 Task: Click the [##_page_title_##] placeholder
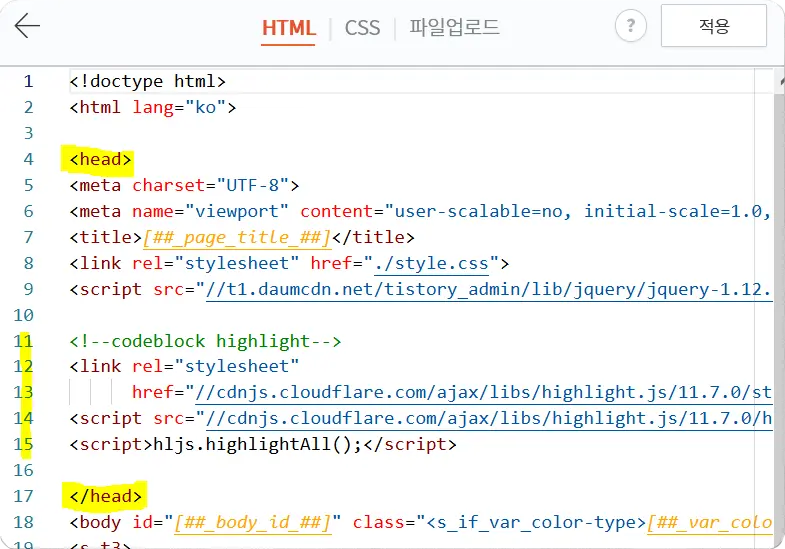tap(237, 237)
